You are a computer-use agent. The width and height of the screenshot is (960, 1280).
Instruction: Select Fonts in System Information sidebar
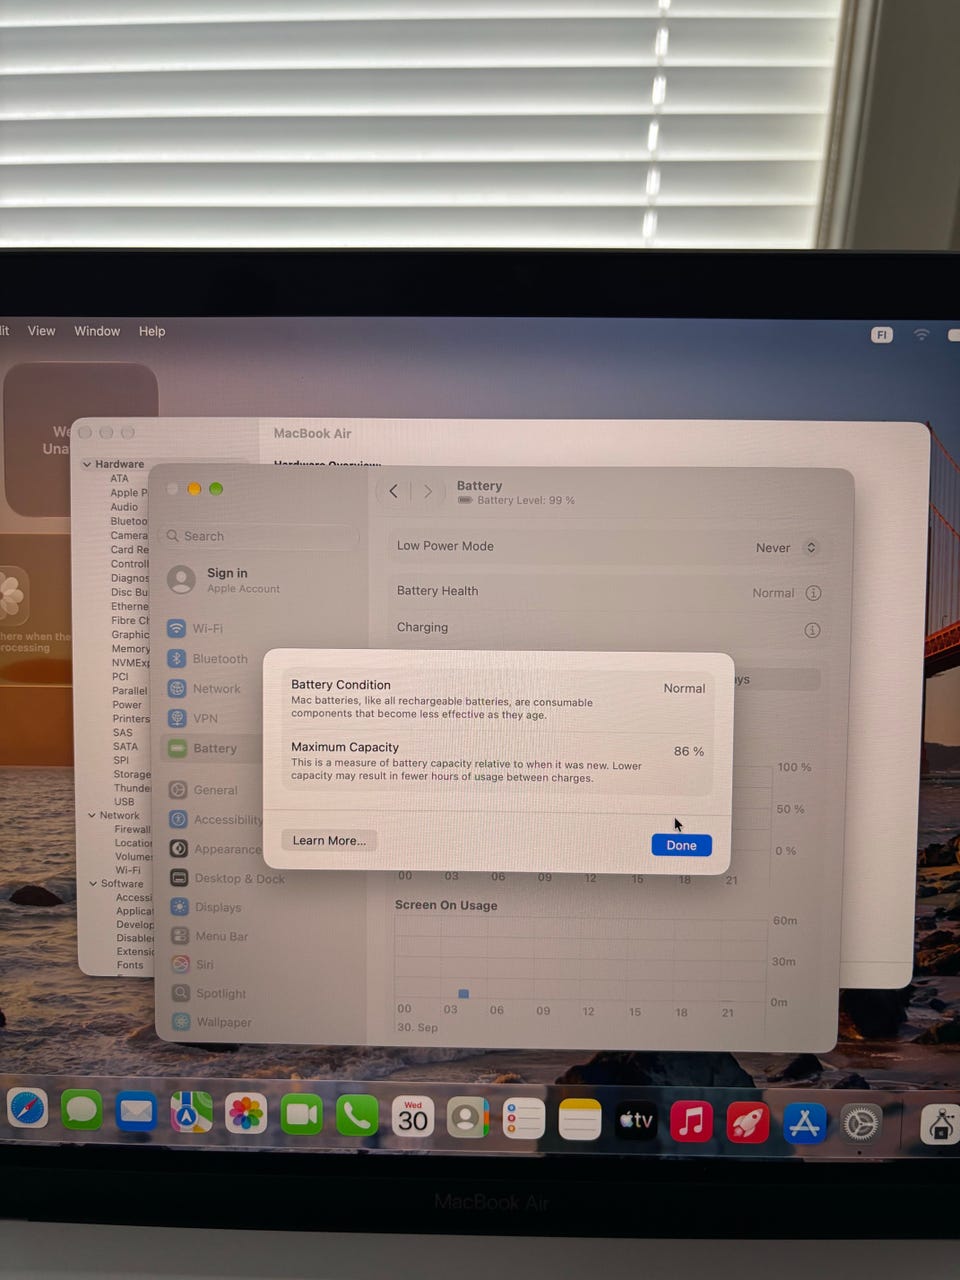click(130, 965)
